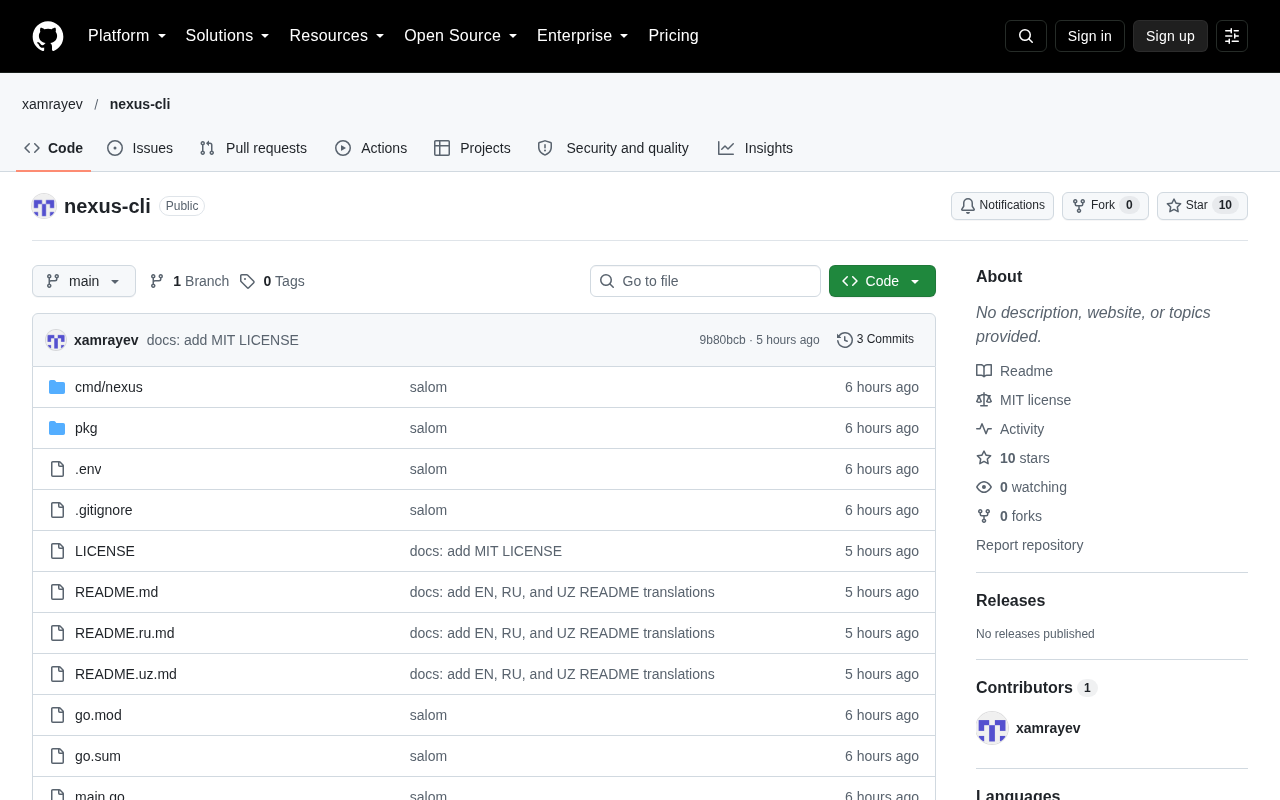View commit history clock icon
The width and height of the screenshot is (1280, 800).
[x=845, y=340]
